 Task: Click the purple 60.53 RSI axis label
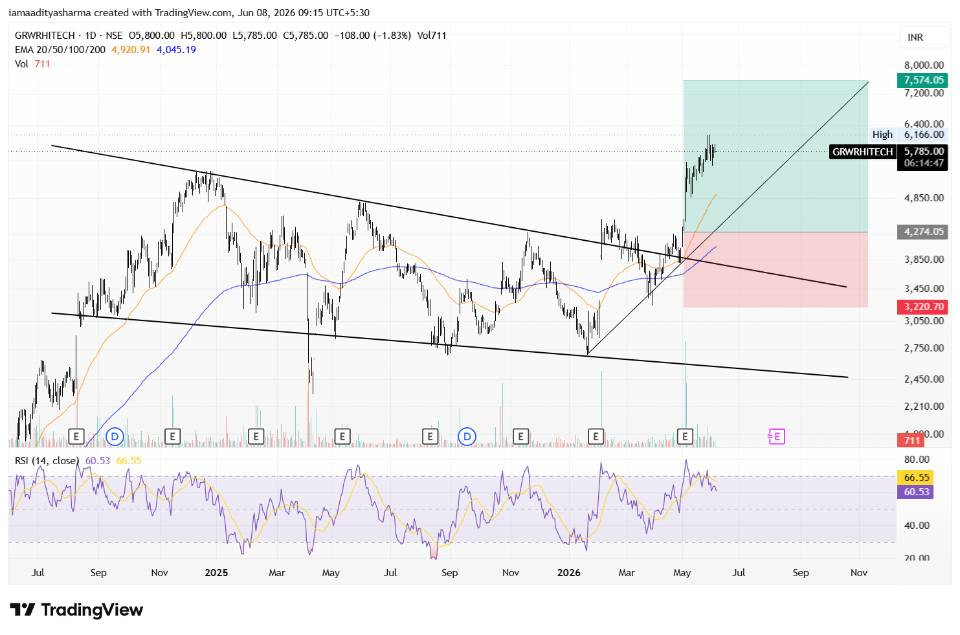click(x=915, y=491)
